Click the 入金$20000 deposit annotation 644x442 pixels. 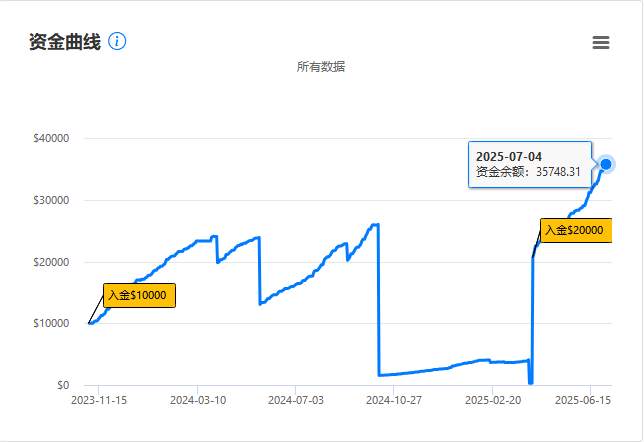pos(576,230)
